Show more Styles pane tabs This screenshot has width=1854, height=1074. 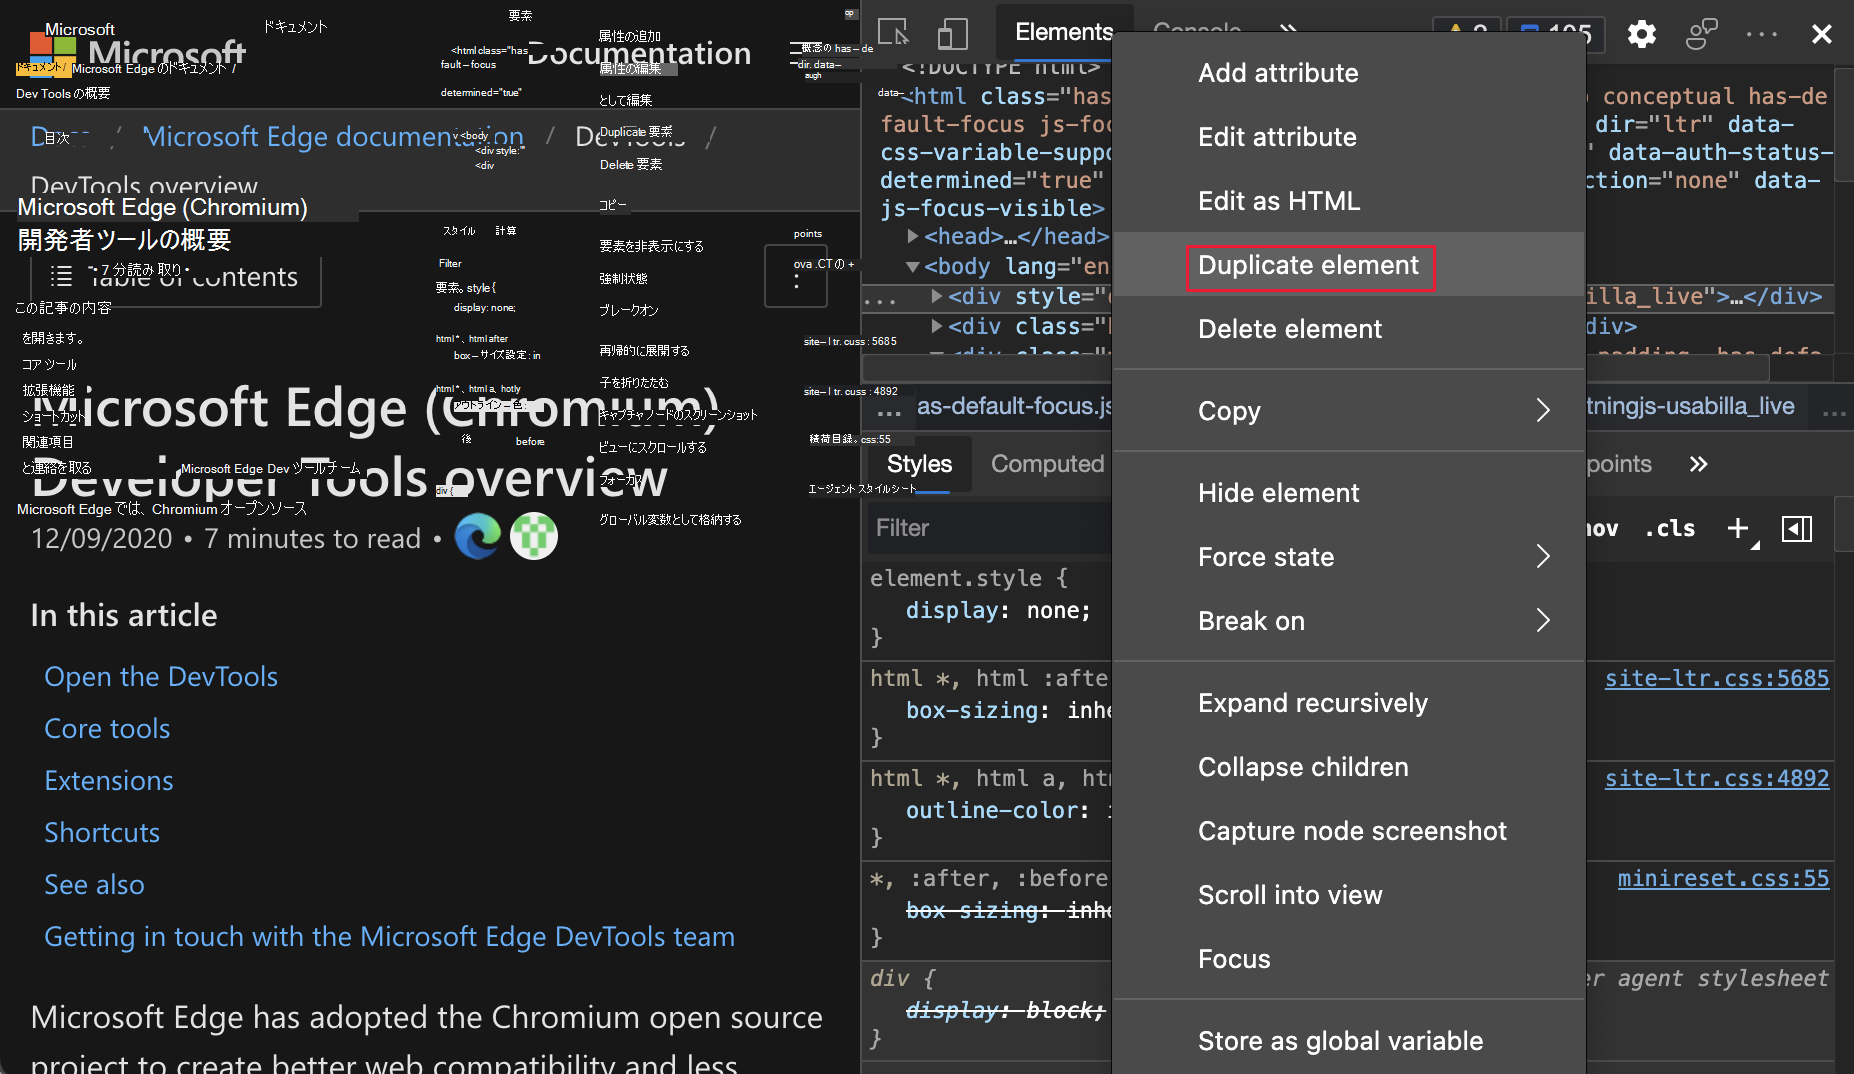pyautogui.click(x=1698, y=464)
